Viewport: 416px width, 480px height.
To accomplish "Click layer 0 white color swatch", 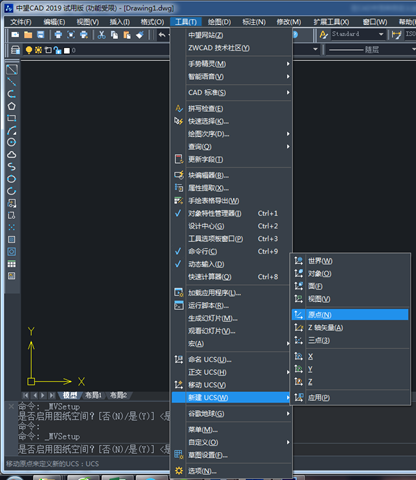I will [67, 50].
